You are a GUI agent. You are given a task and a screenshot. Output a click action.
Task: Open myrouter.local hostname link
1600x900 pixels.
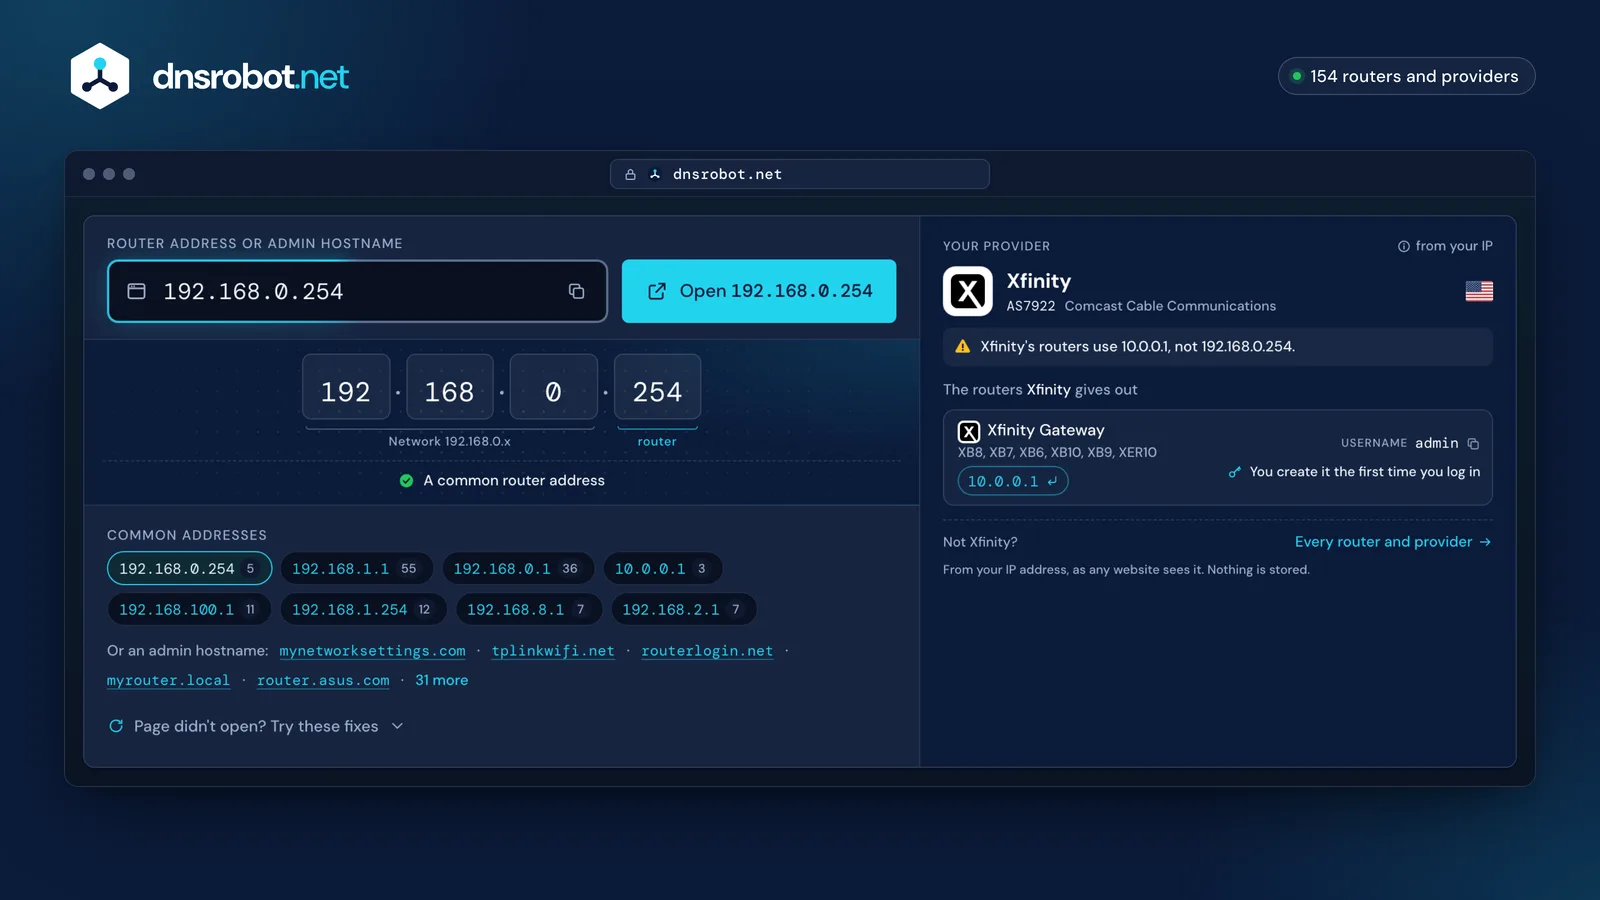pyautogui.click(x=168, y=680)
